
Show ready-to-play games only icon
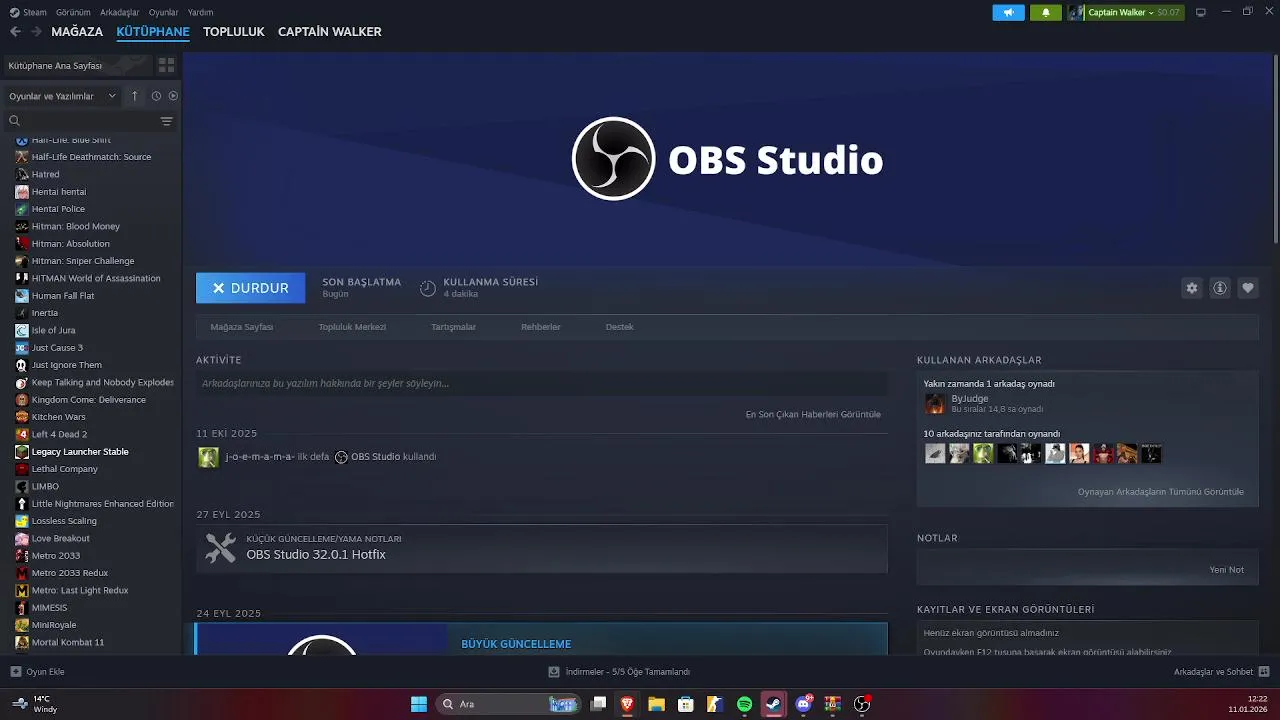point(173,96)
